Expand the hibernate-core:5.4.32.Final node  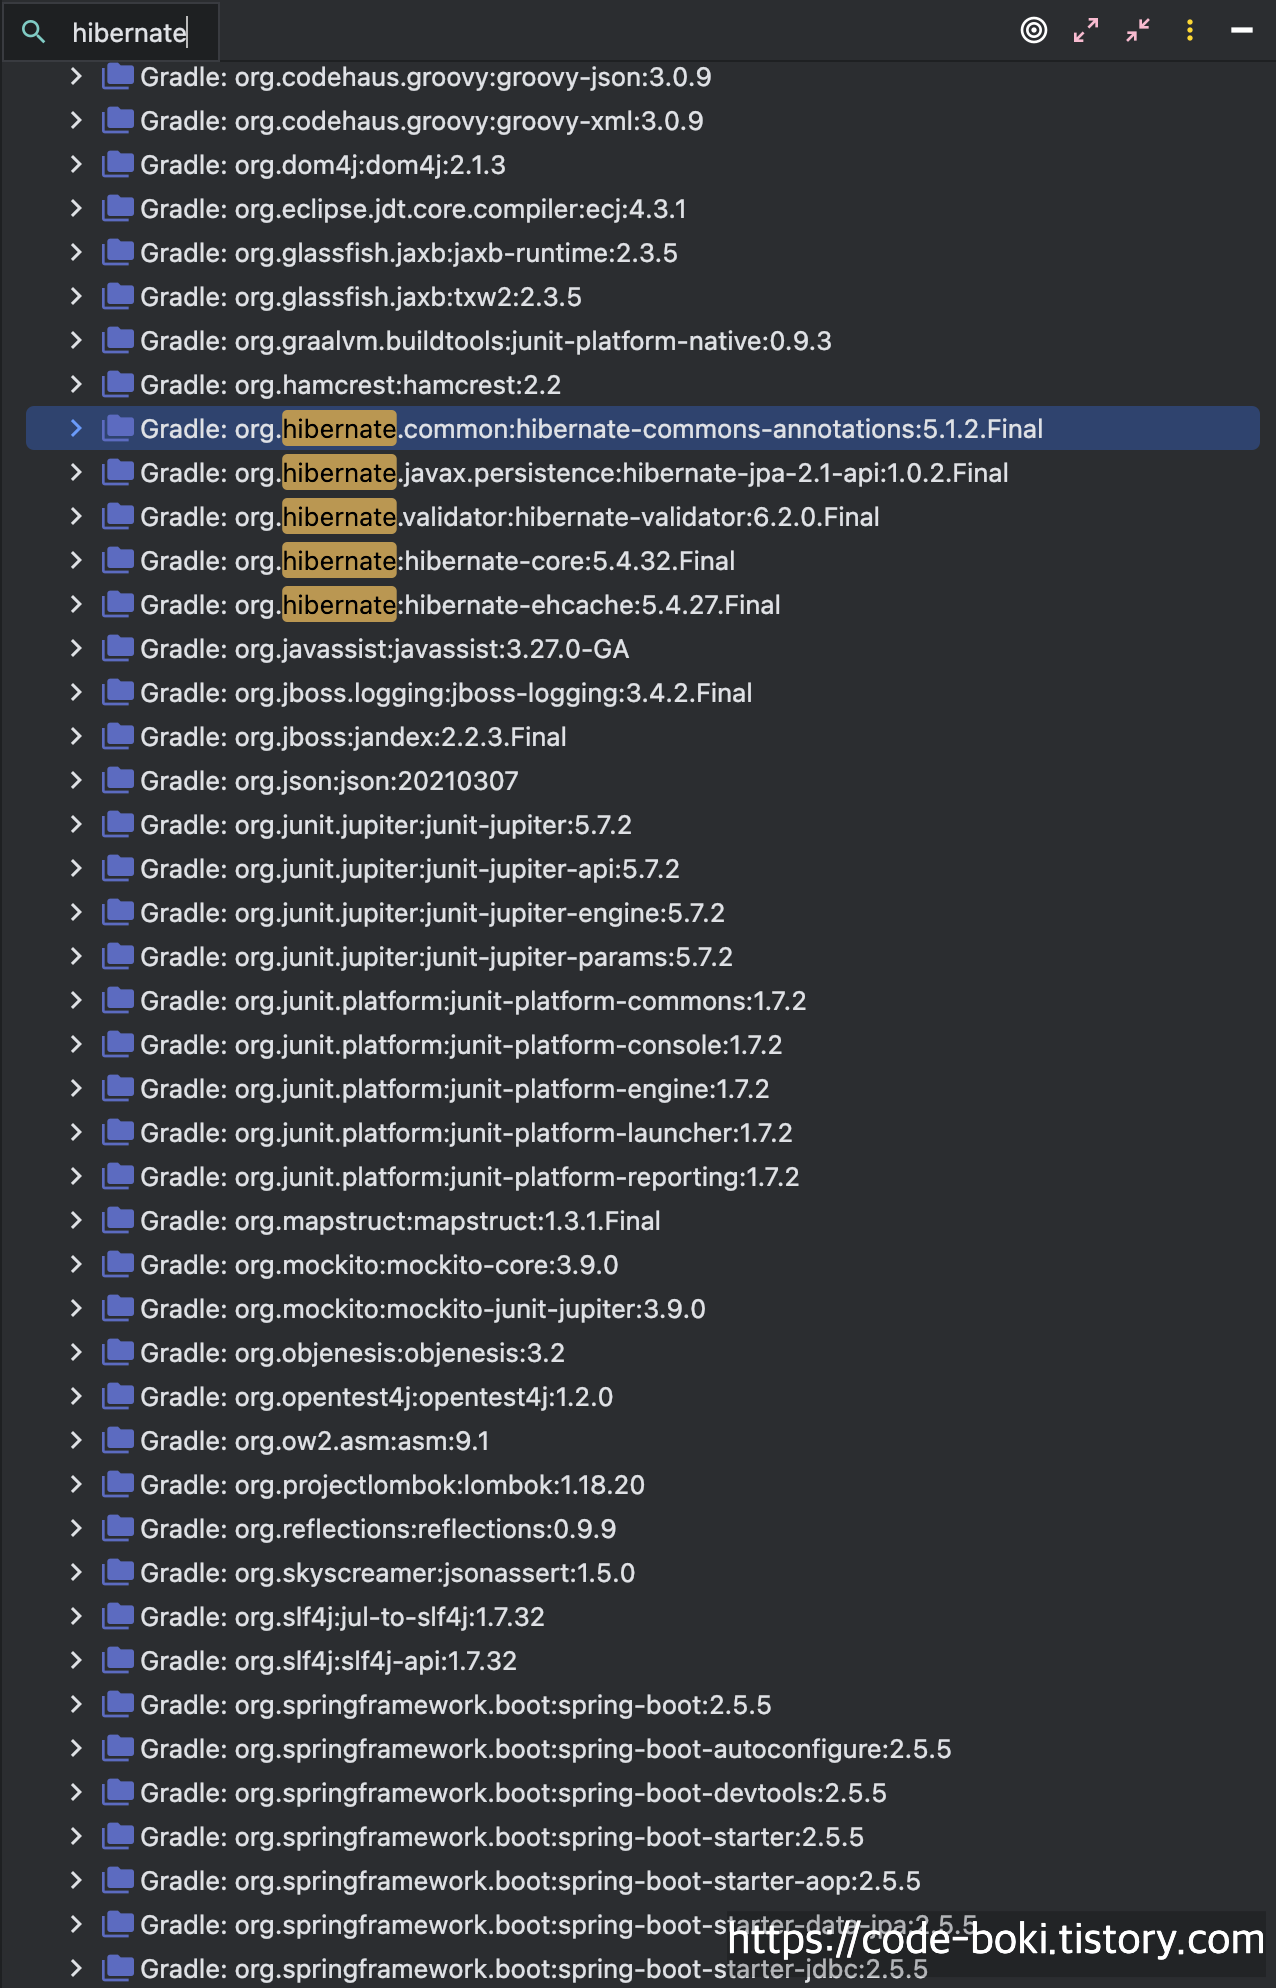[76, 560]
